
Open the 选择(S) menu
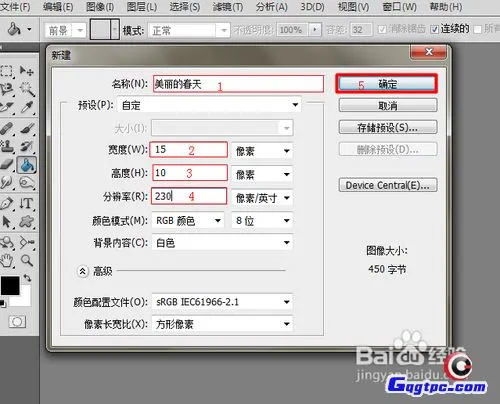point(185,7)
